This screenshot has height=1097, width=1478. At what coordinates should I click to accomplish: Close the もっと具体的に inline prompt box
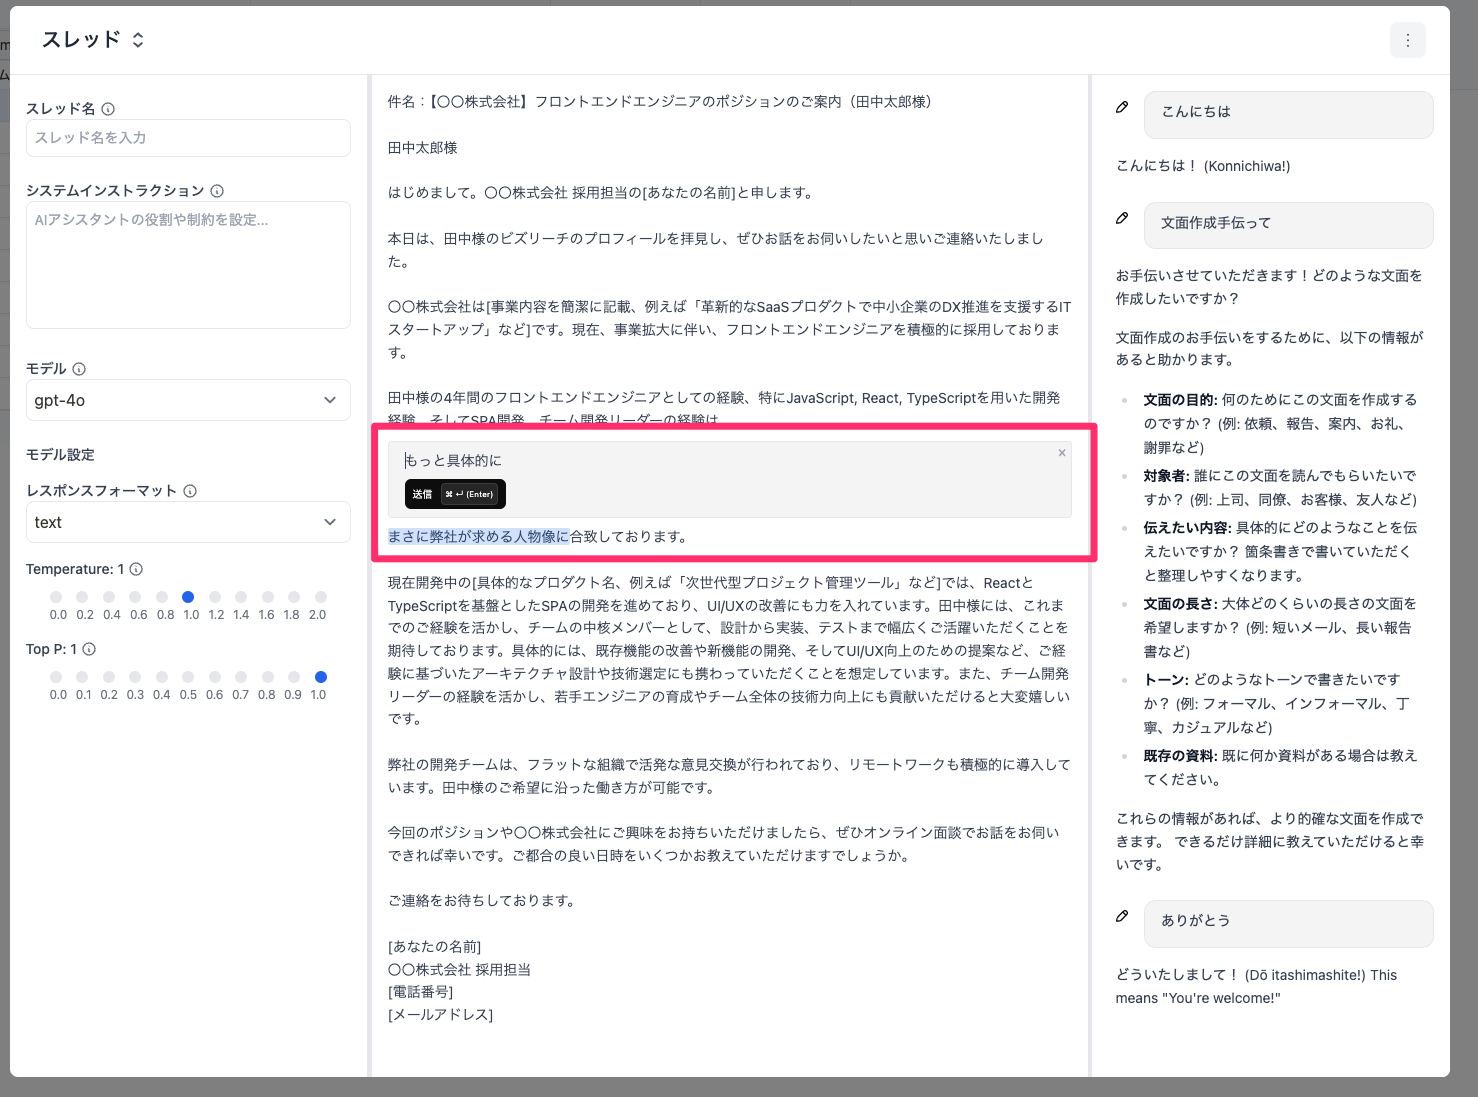[x=1062, y=453]
